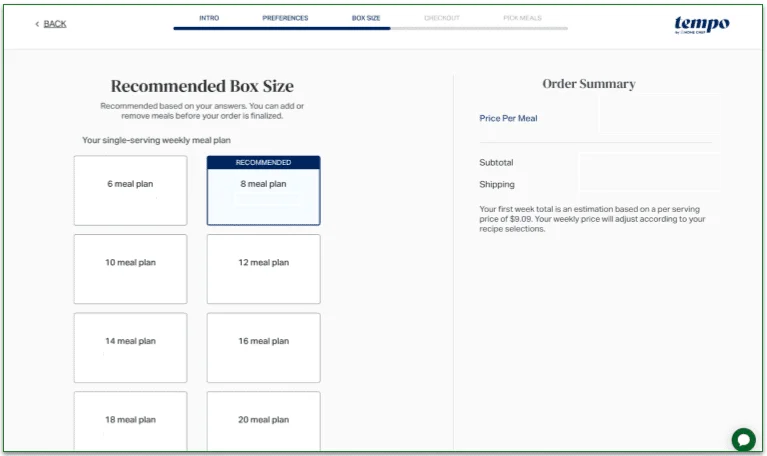Open the Box Size step tab
This screenshot has width=767, height=456.
click(366, 18)
